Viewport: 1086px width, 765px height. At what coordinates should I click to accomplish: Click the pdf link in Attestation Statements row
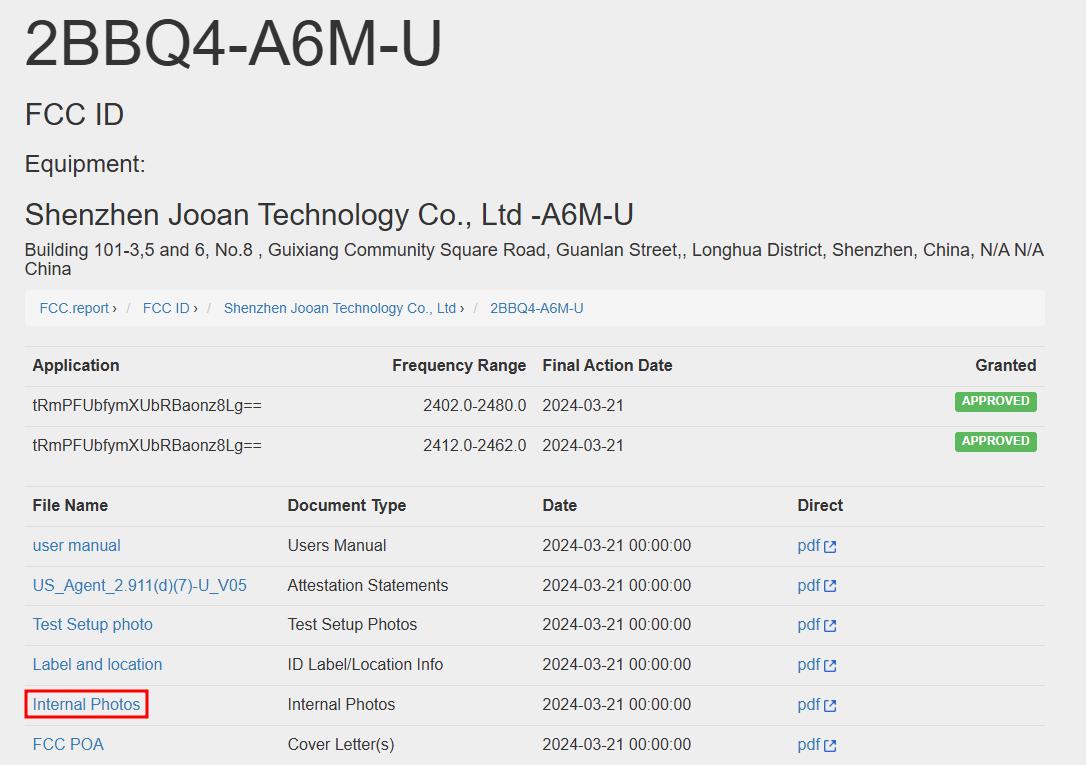coord(817,586)
